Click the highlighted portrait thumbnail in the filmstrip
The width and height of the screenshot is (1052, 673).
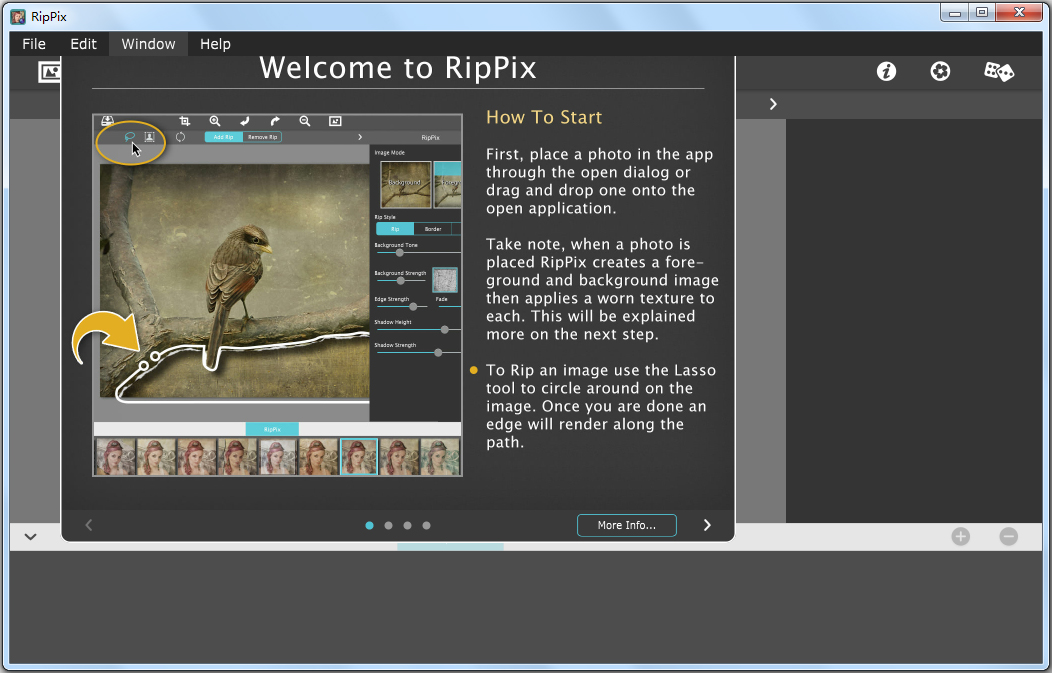[359, 455]
